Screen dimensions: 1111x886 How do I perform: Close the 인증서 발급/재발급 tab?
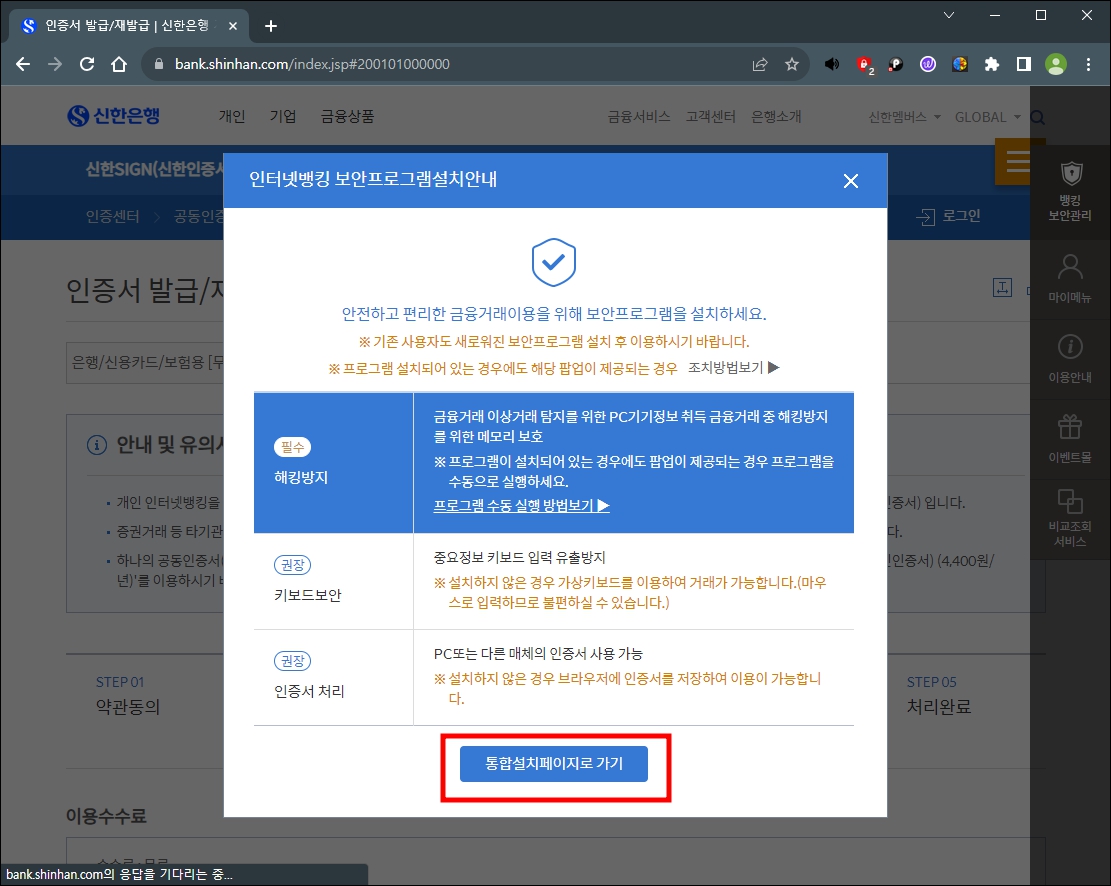click(233, 26)
